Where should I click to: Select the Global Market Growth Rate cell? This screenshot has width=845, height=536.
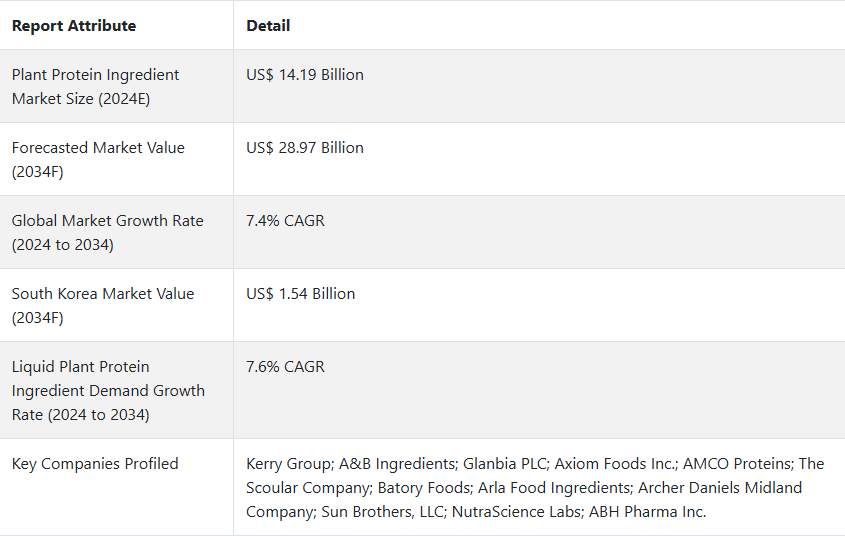click(107, 232)
